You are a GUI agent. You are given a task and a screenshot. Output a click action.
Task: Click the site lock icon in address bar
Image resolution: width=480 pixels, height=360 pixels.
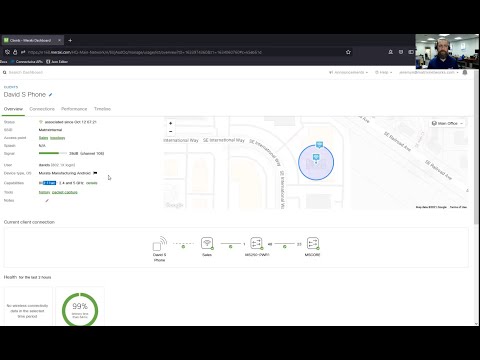coord(15,52)
